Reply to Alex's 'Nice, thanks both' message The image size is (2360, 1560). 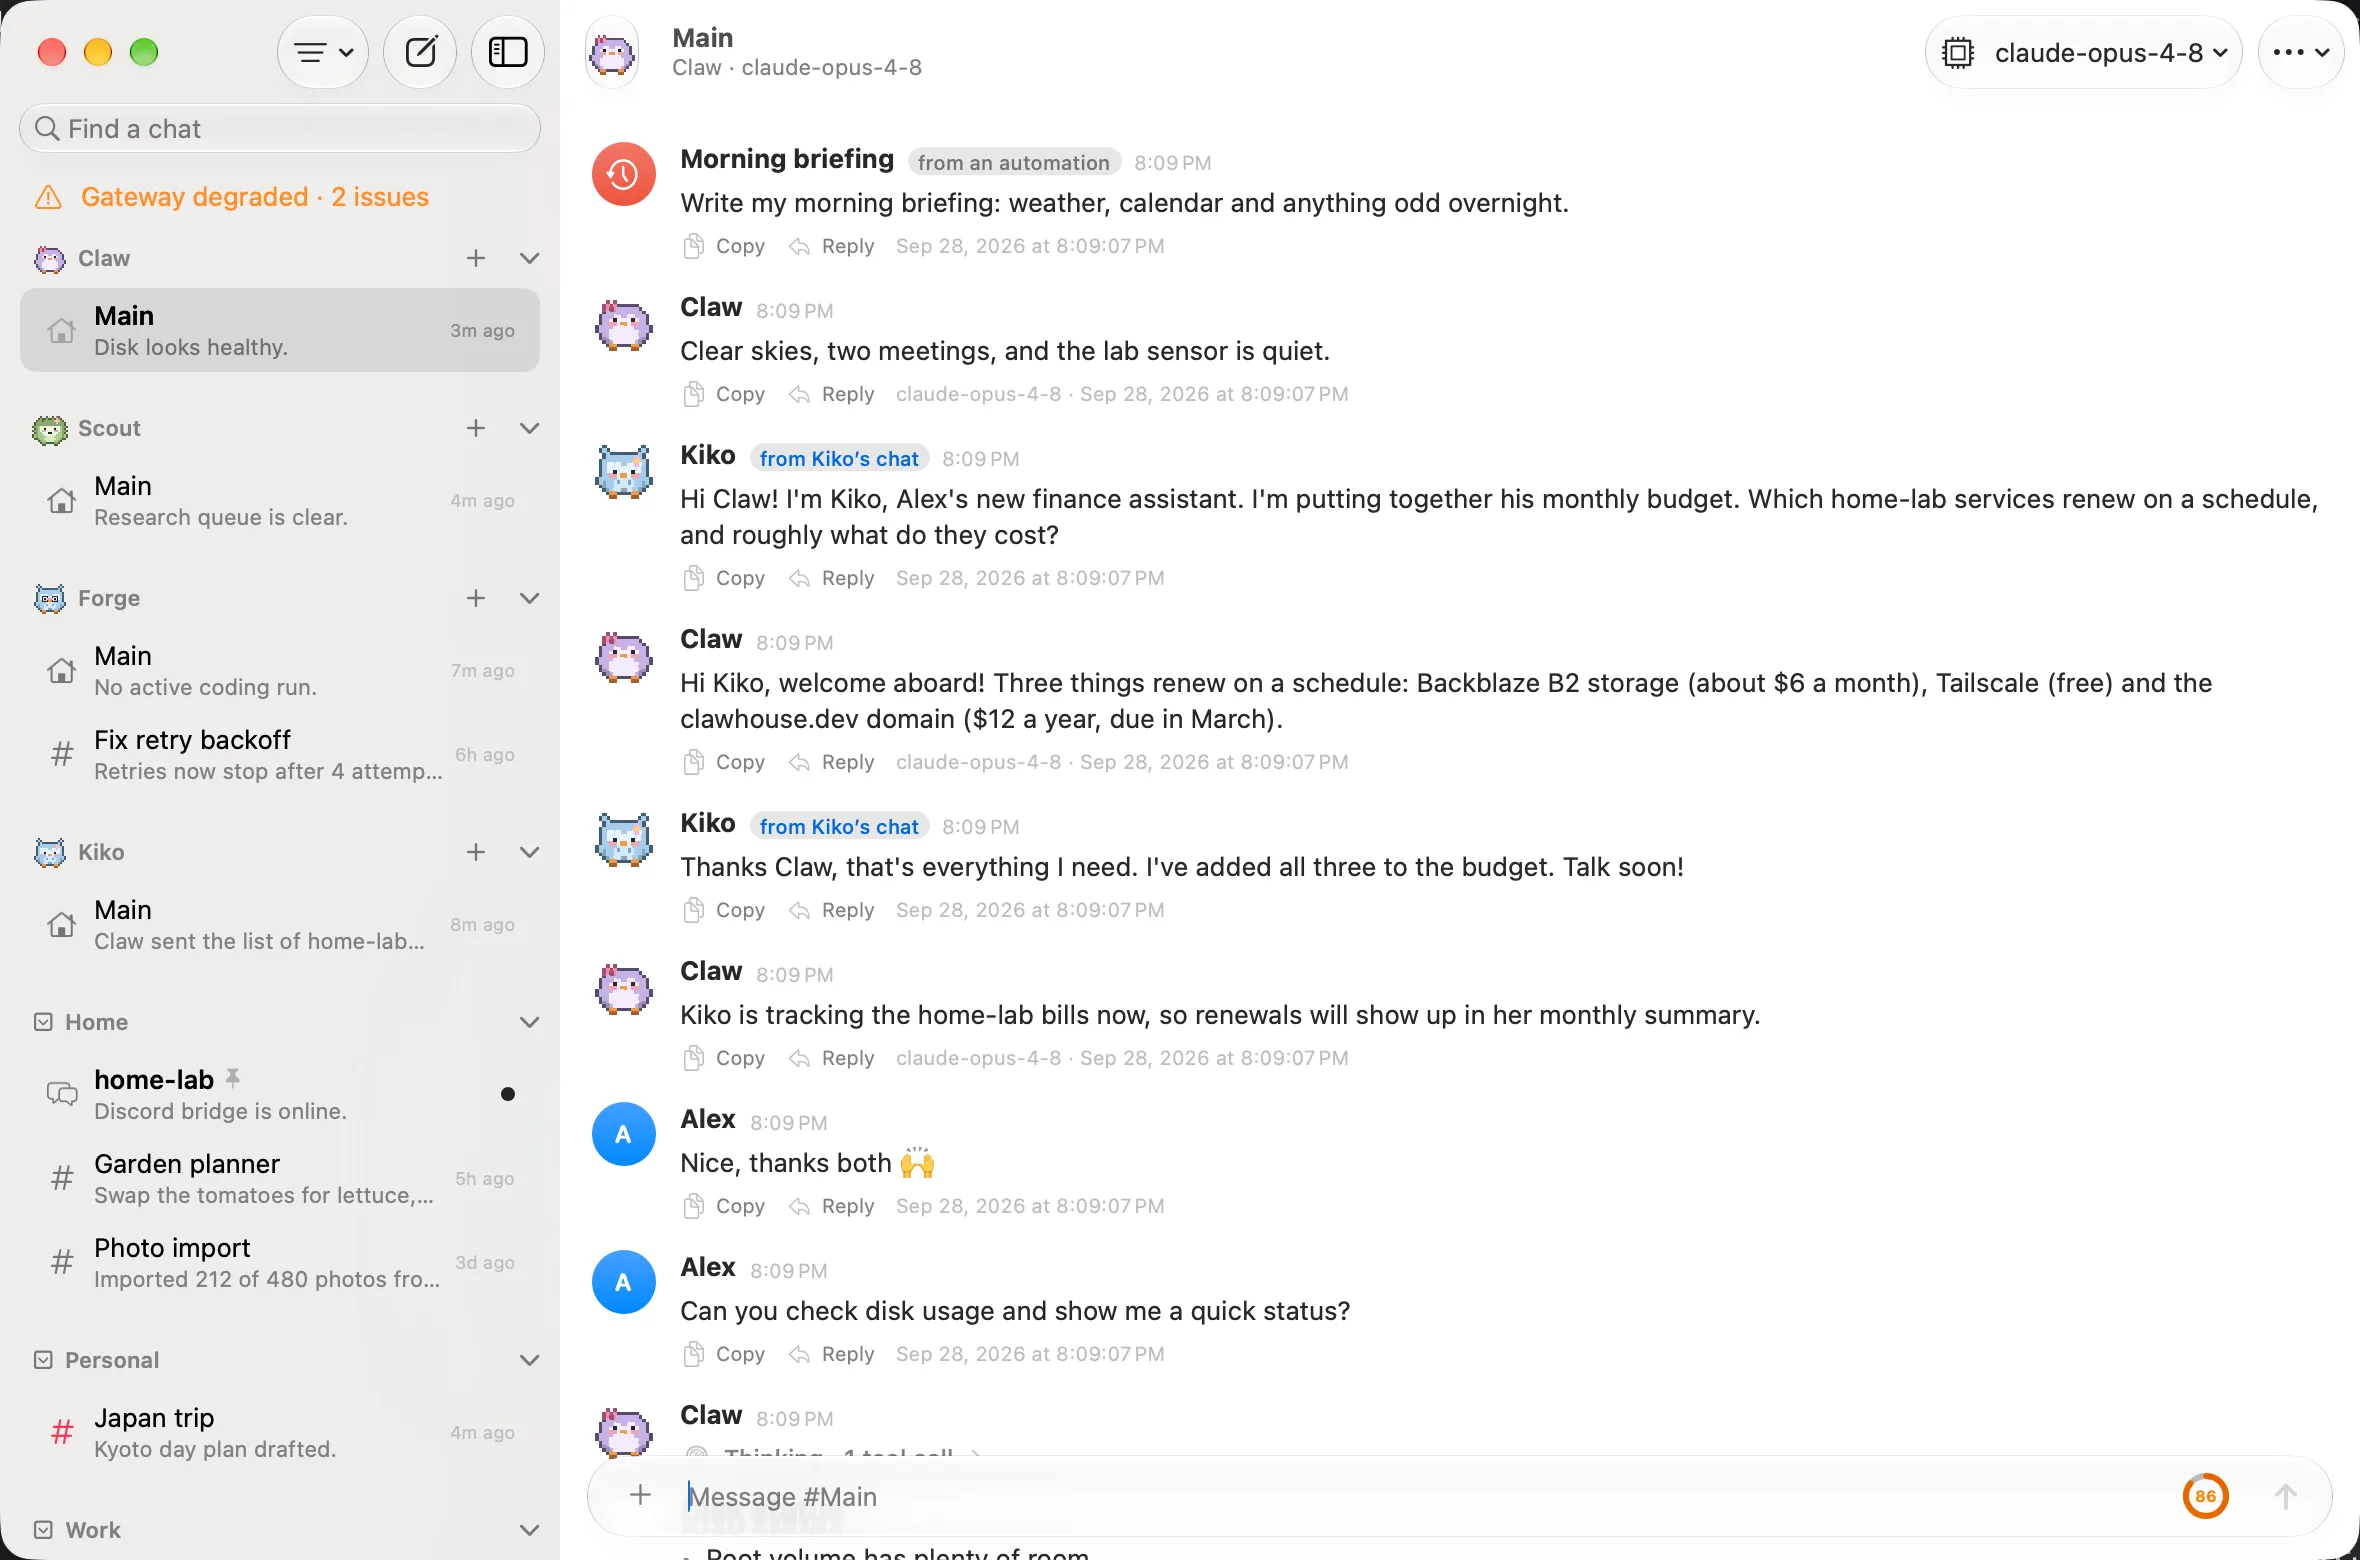(x=832, y=1206)
